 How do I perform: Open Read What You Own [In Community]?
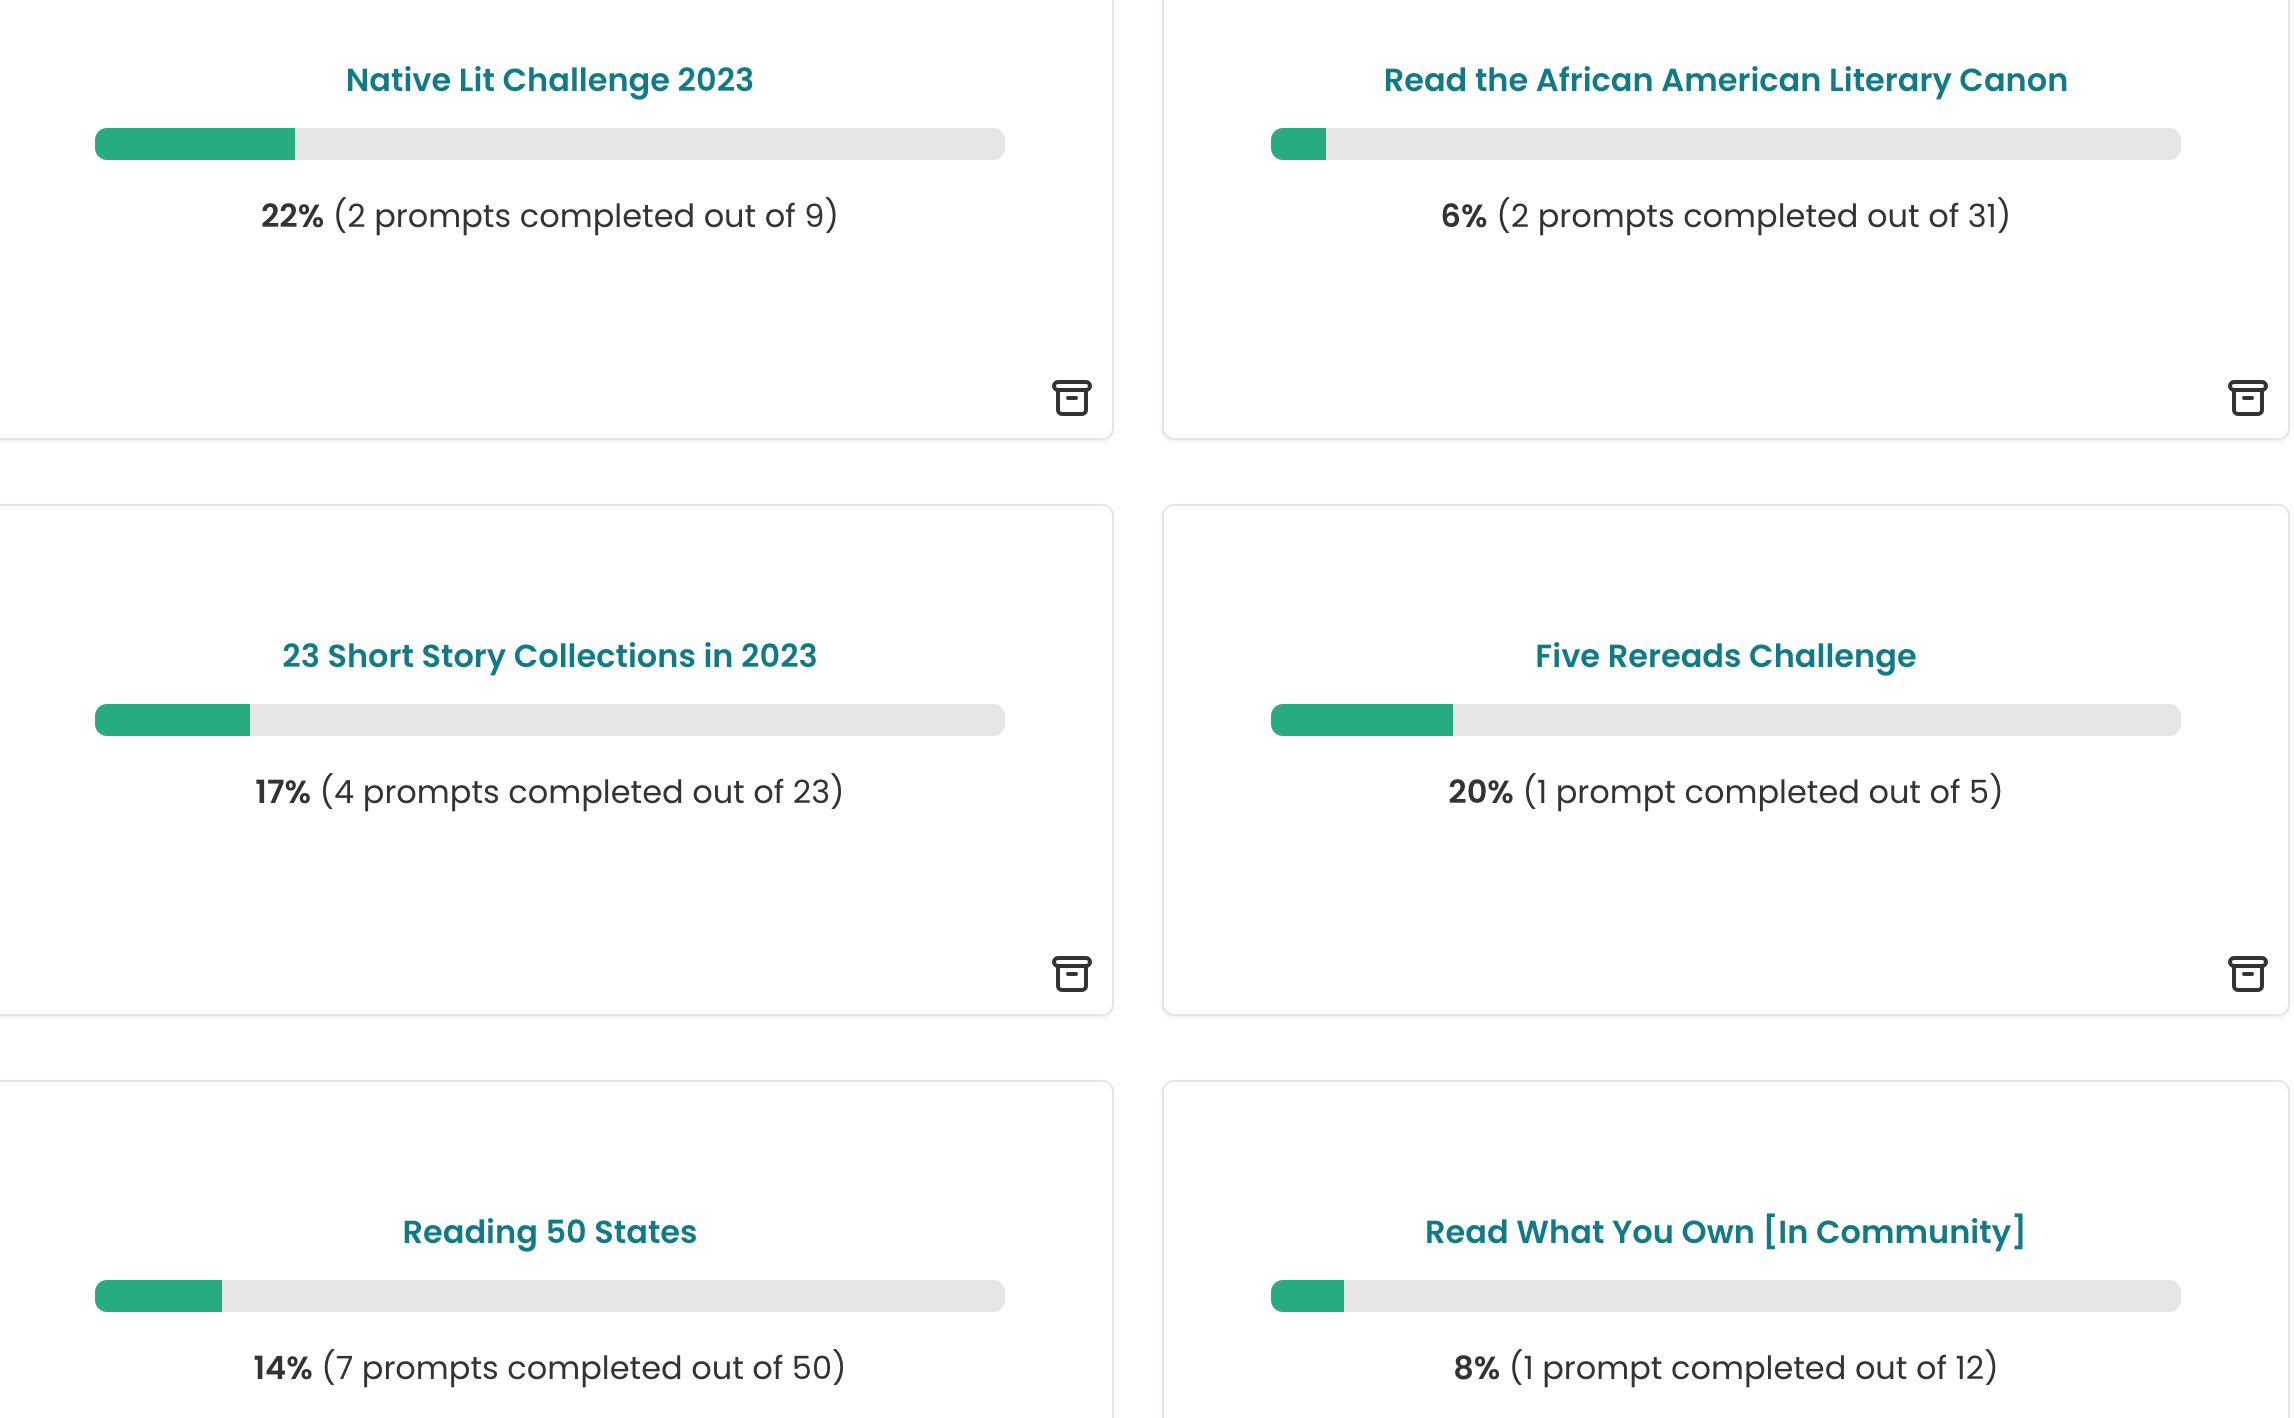1724,1231
